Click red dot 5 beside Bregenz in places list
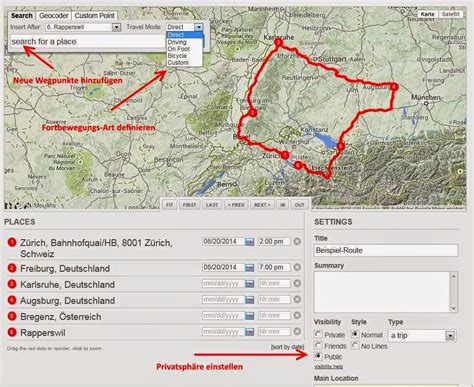 12,316
